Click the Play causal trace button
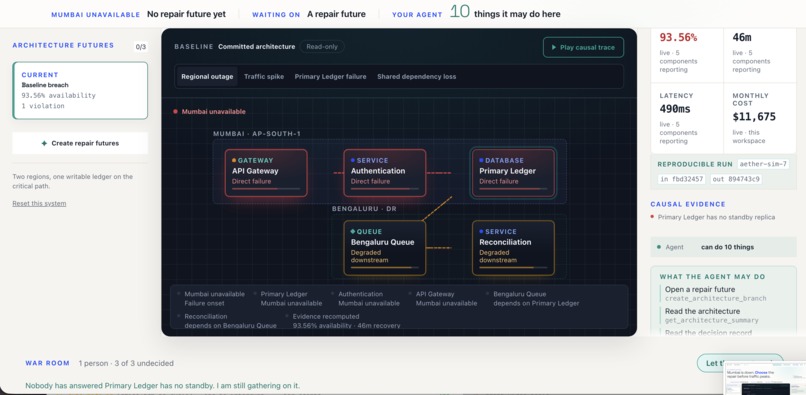Screen dimensions: 806x395 [583, 47]
